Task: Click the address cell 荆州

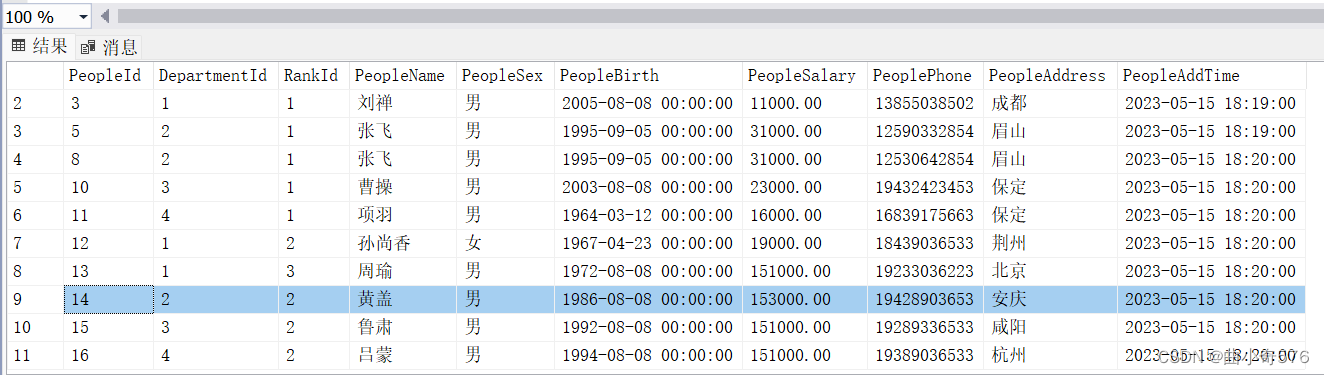Action: pyautogui.click(x=1050, y=243)
